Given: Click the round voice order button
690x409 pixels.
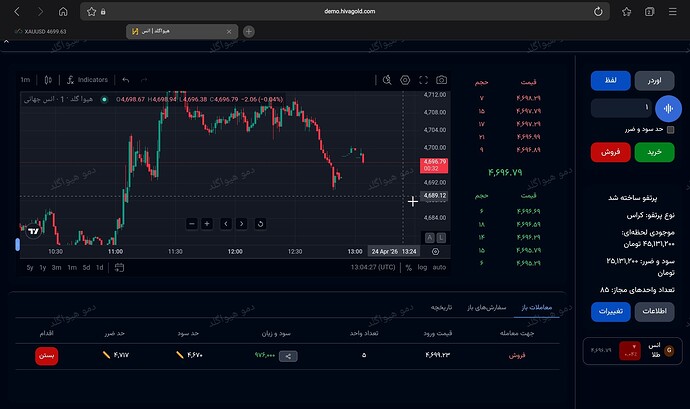Looking at the screenshot, I should click(668, 108).
